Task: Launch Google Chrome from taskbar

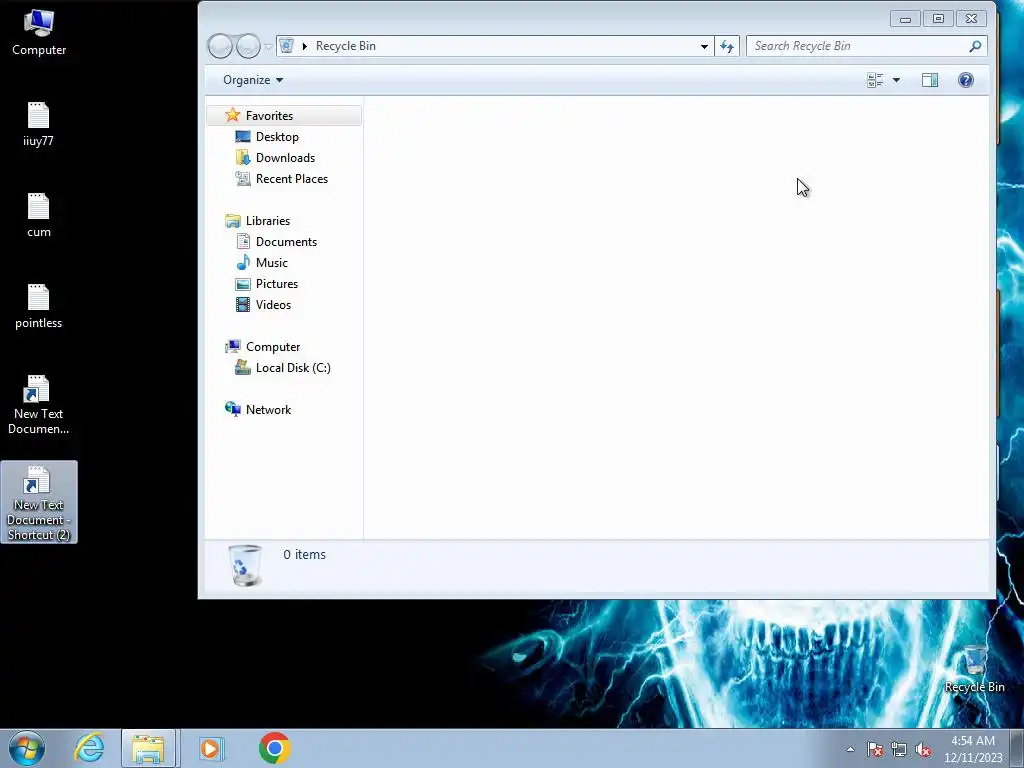Action: tap(274, 748)
